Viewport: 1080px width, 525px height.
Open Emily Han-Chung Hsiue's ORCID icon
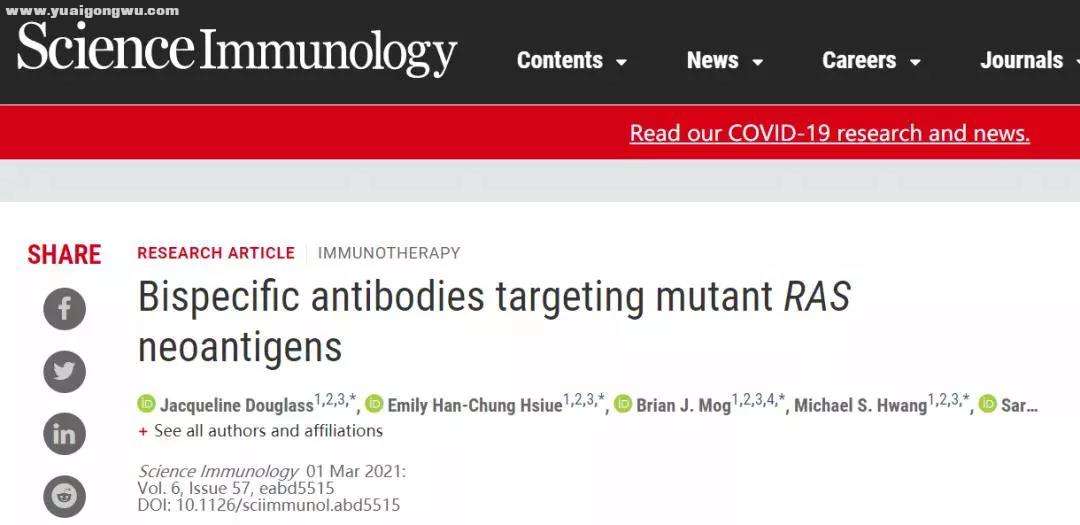point(374,404)
